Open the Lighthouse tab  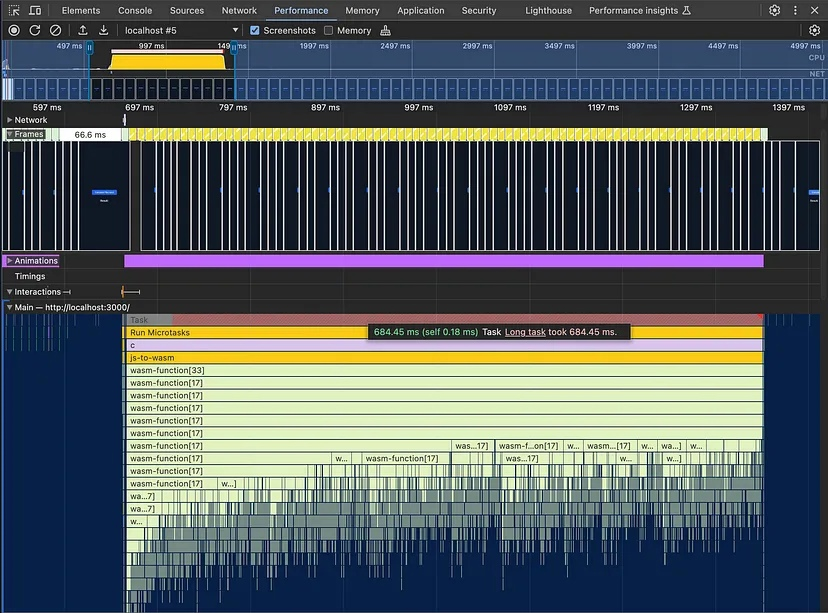point(548,10)
